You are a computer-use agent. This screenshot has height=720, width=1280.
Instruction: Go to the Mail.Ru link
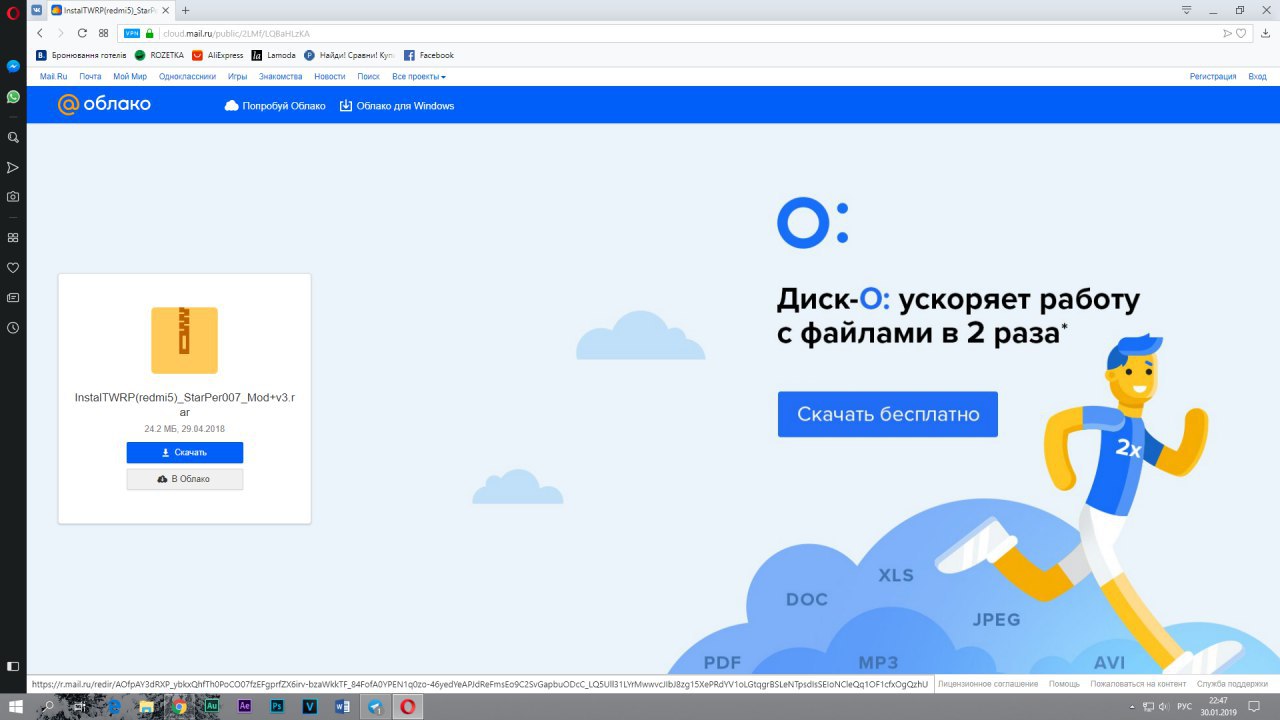pos(53,76)
